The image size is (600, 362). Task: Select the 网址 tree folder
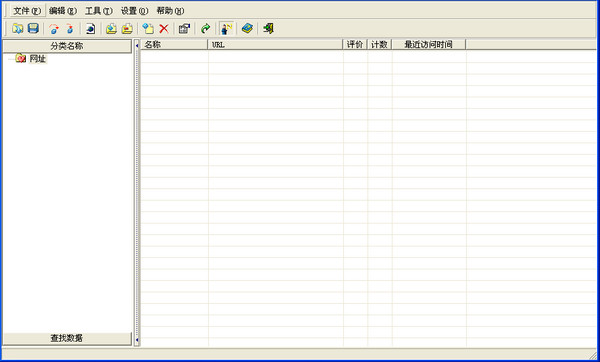point(38,59)
